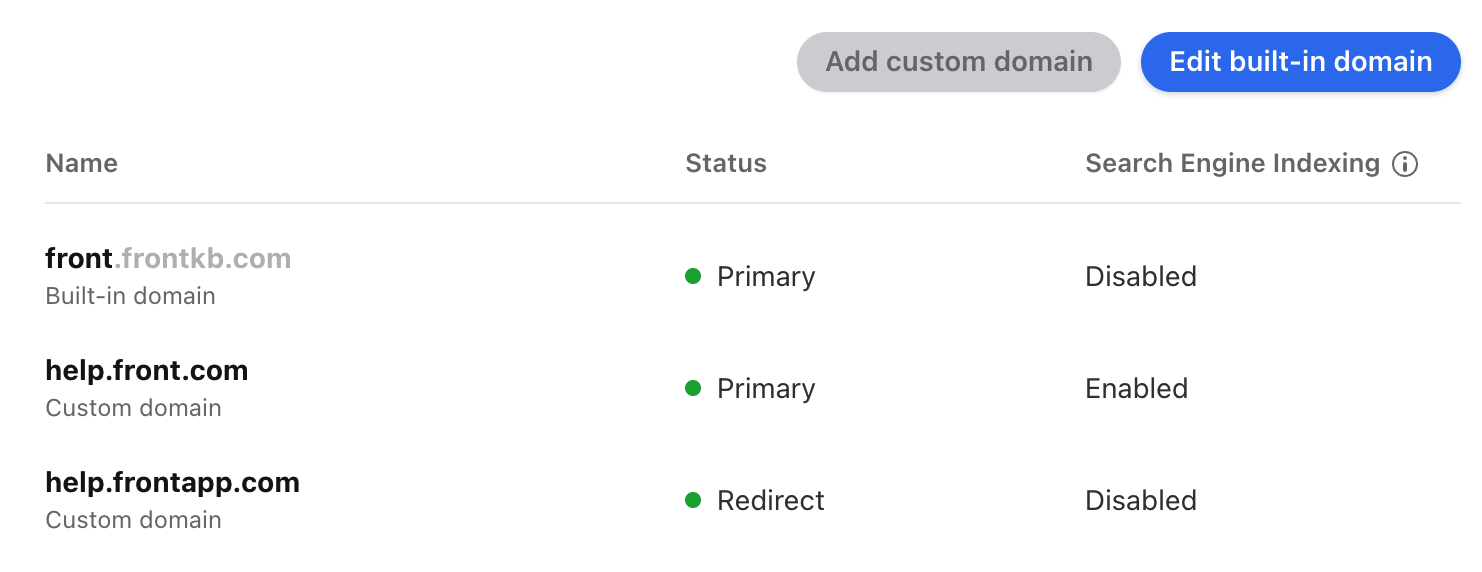Click green status dot for help.front.com

pos(693,388)
